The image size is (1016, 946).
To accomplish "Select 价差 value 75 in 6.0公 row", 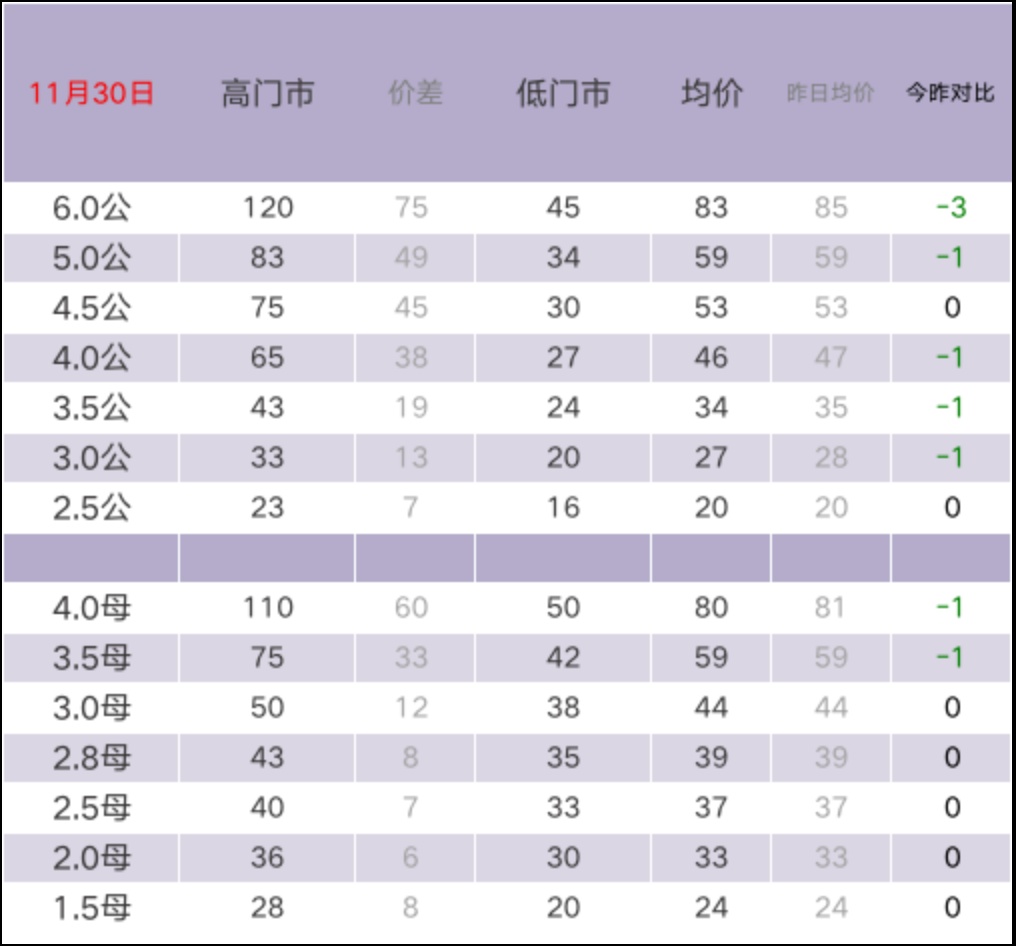I will coord(411,208).
